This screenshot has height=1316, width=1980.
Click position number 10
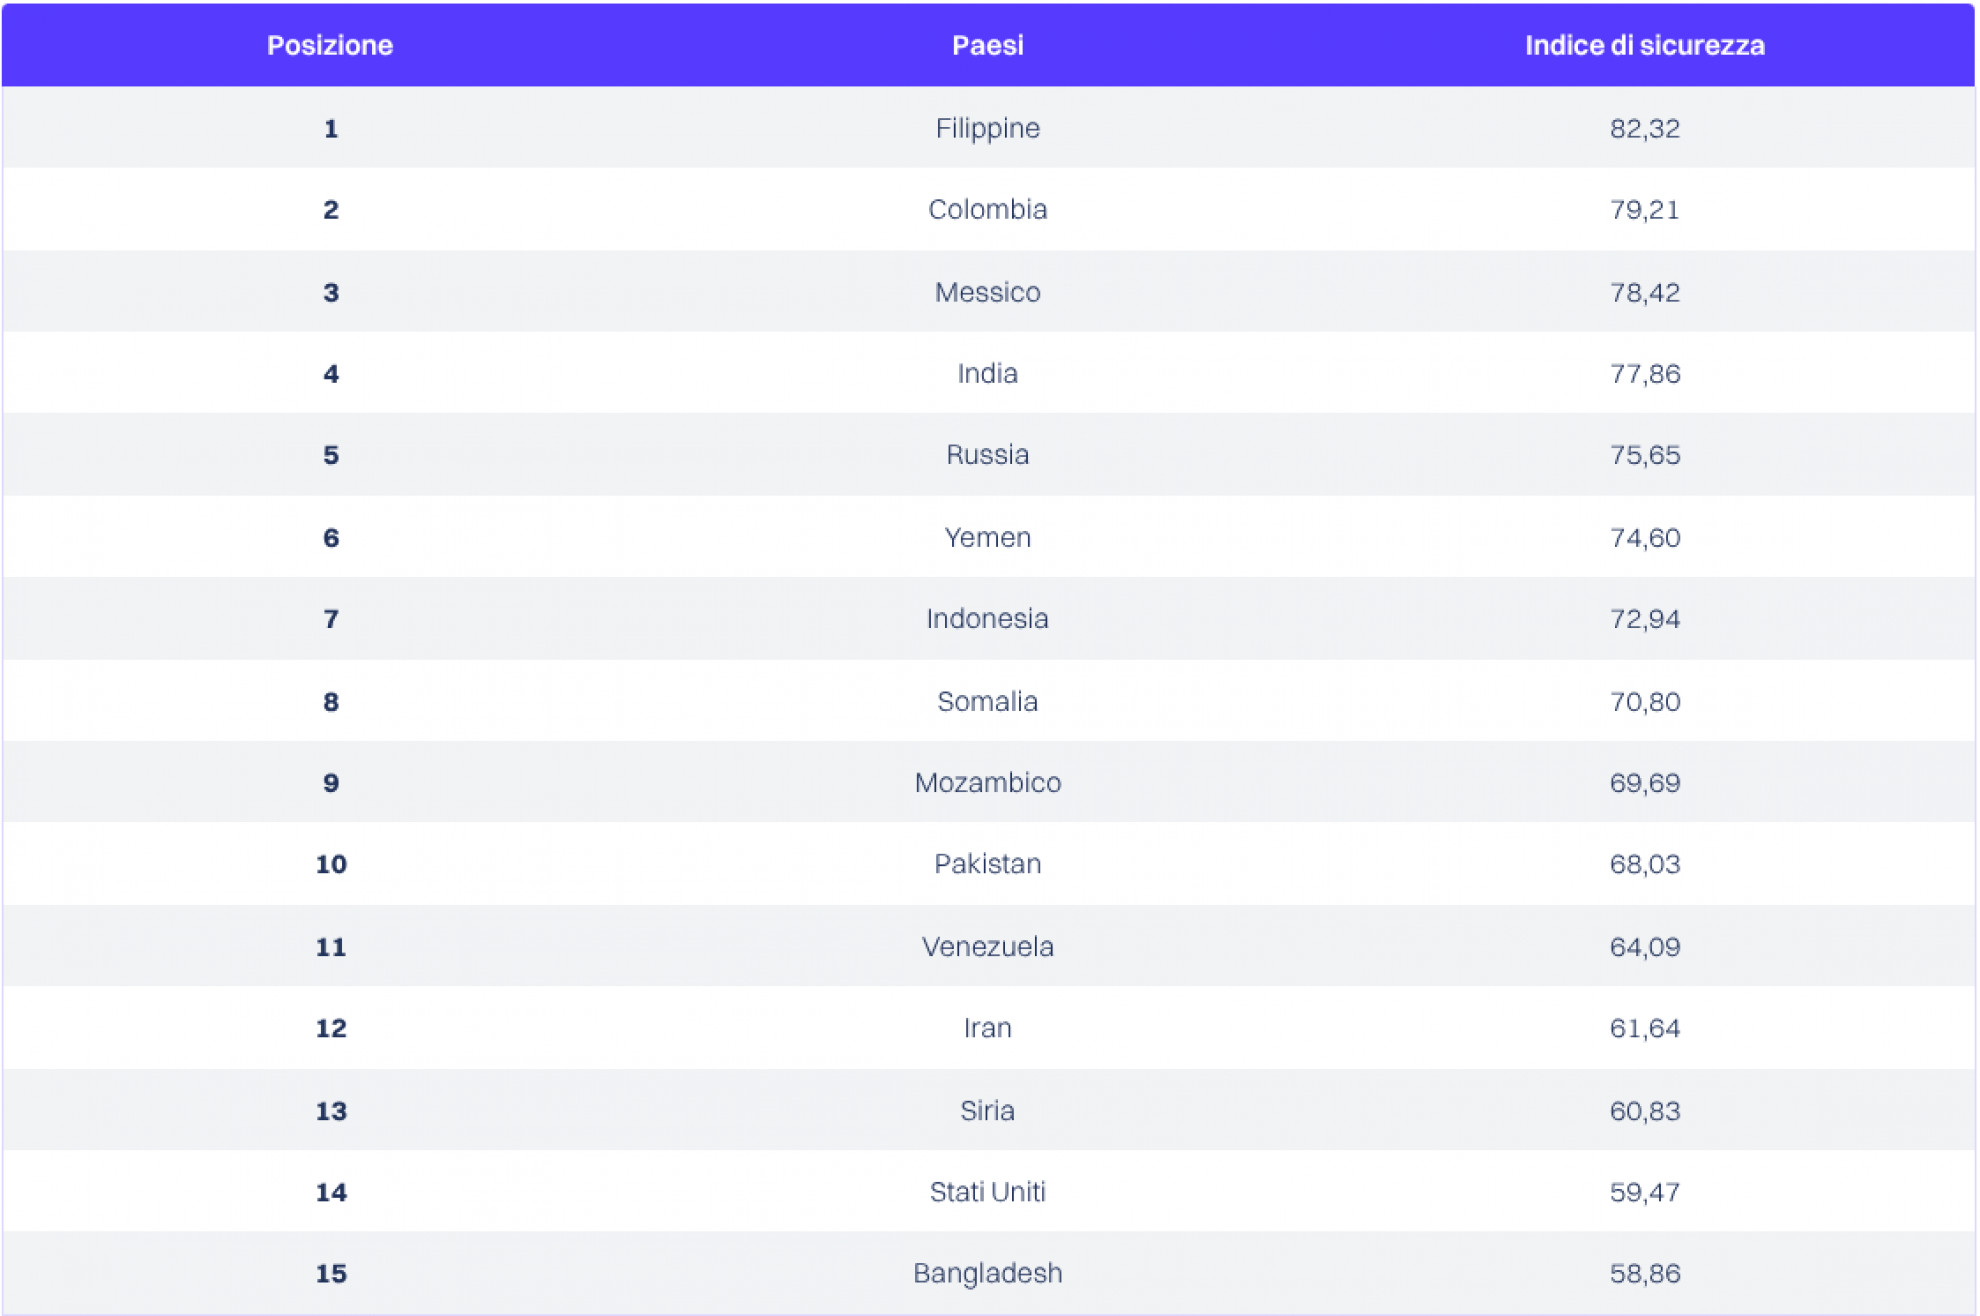[331, 864]
